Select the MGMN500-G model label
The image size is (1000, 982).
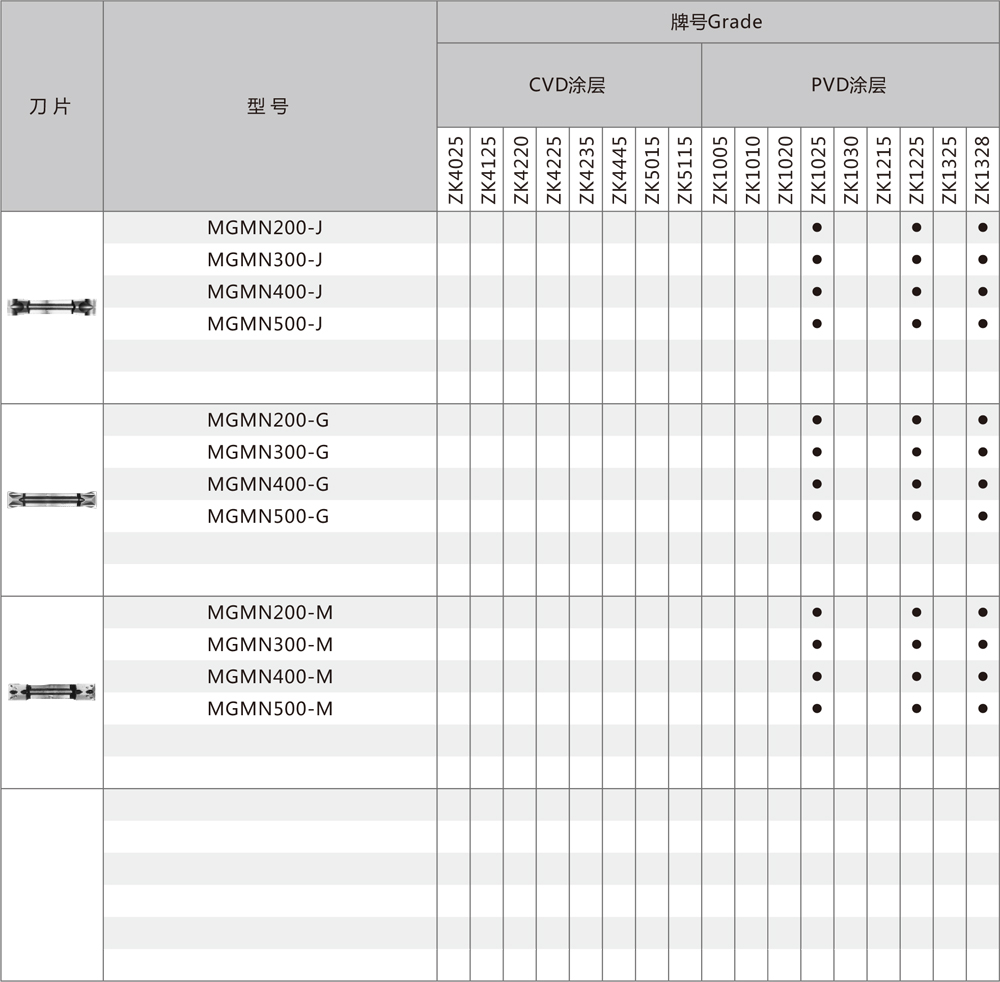click(x=268, y=516)
